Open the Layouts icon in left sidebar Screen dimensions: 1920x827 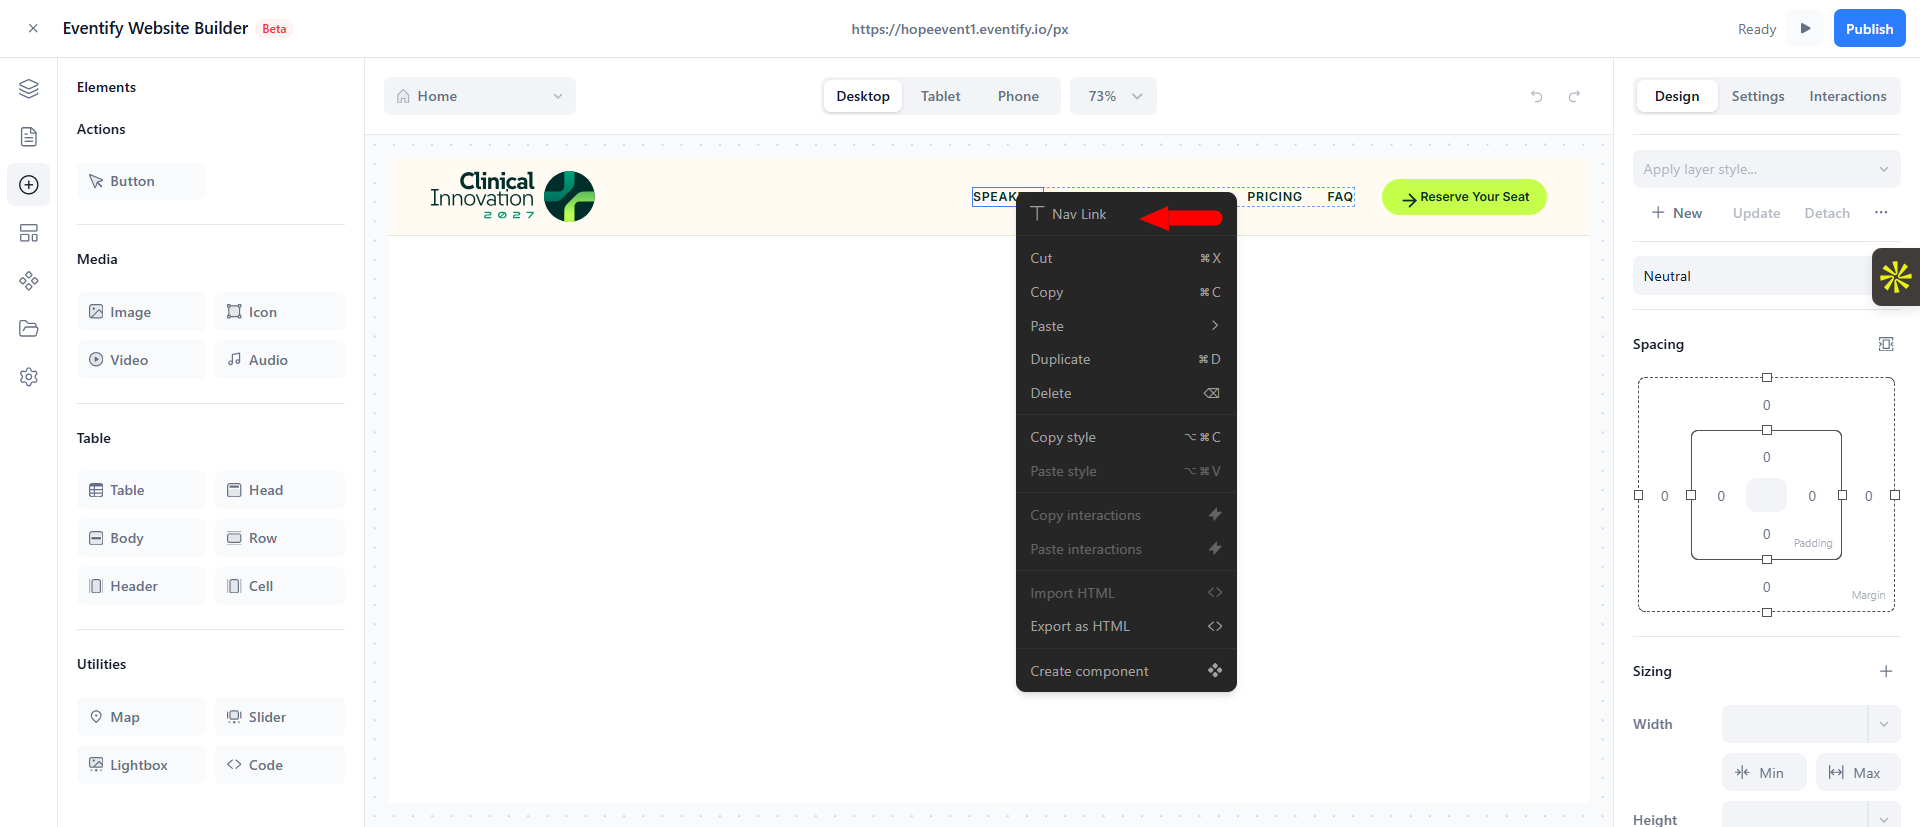pyautogui.click(x=29, y=233)
